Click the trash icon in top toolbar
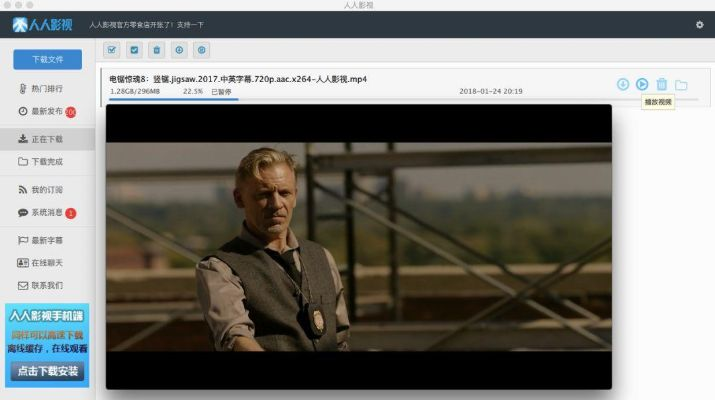The width and height of the screenshot is (715, 400). point(156,50)
